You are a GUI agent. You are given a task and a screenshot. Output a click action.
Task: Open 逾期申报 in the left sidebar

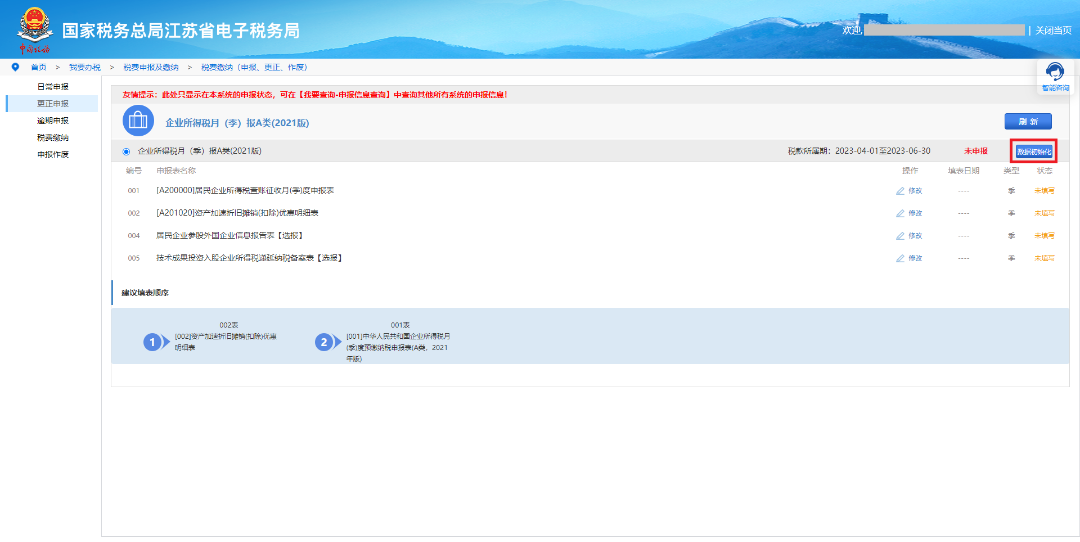(x=53, y=120)
